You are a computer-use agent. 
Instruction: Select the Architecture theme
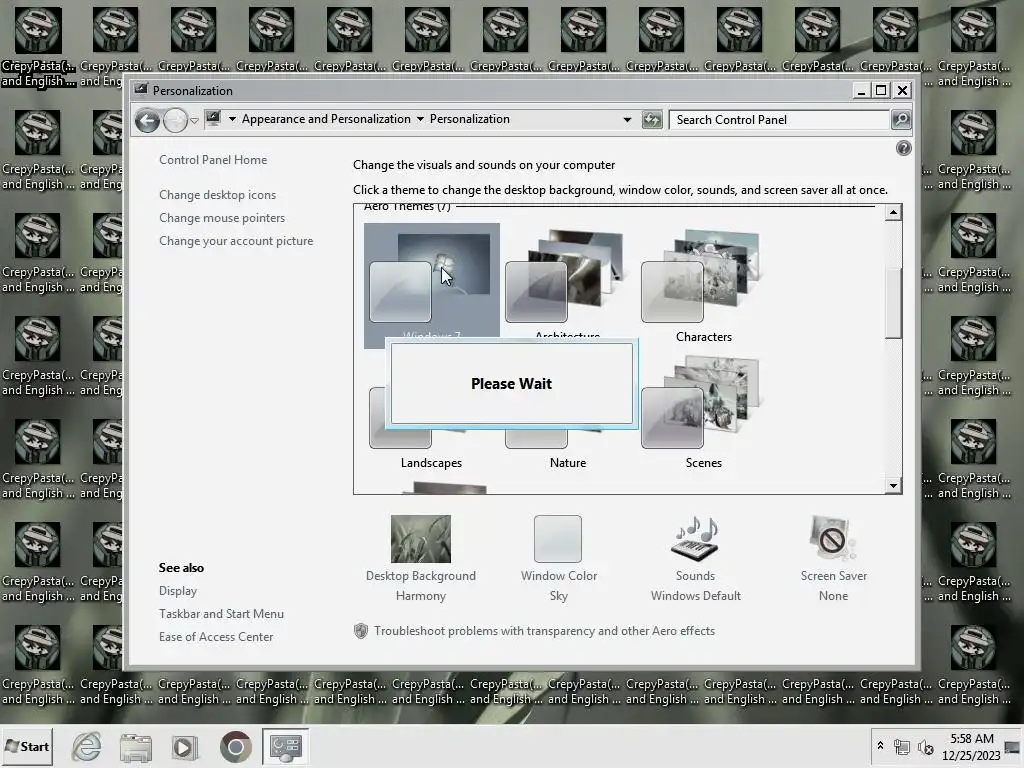point(567,281)
